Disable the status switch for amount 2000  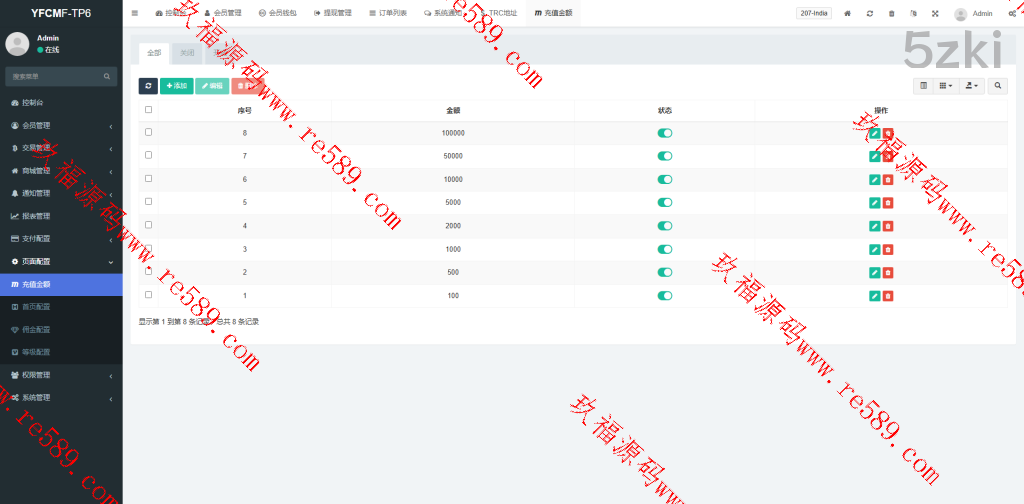pos(665,225)
